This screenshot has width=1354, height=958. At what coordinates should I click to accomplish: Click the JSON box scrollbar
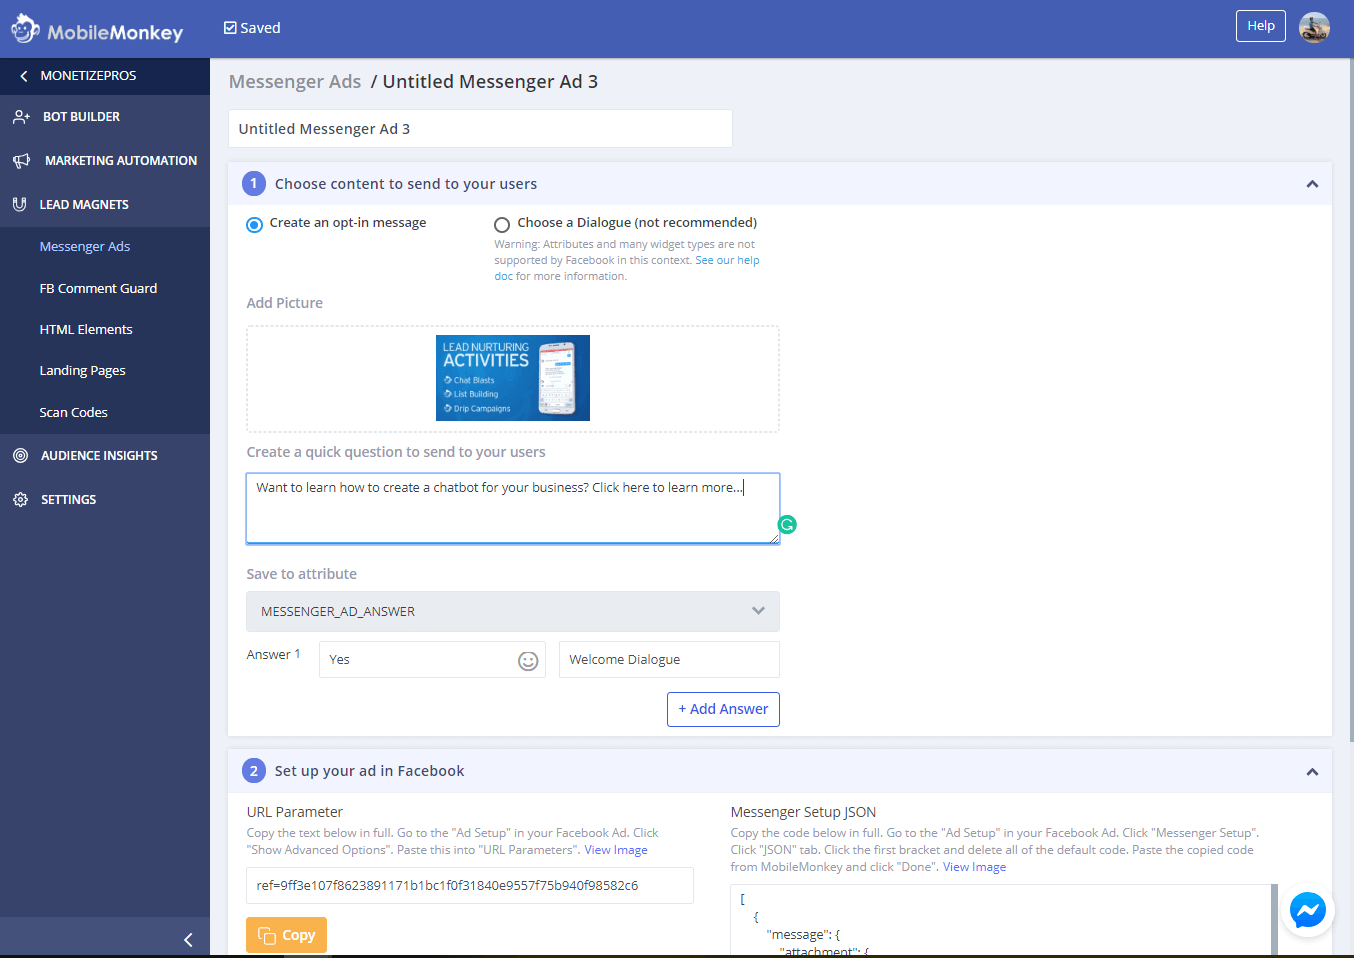tap(1275, 920)
